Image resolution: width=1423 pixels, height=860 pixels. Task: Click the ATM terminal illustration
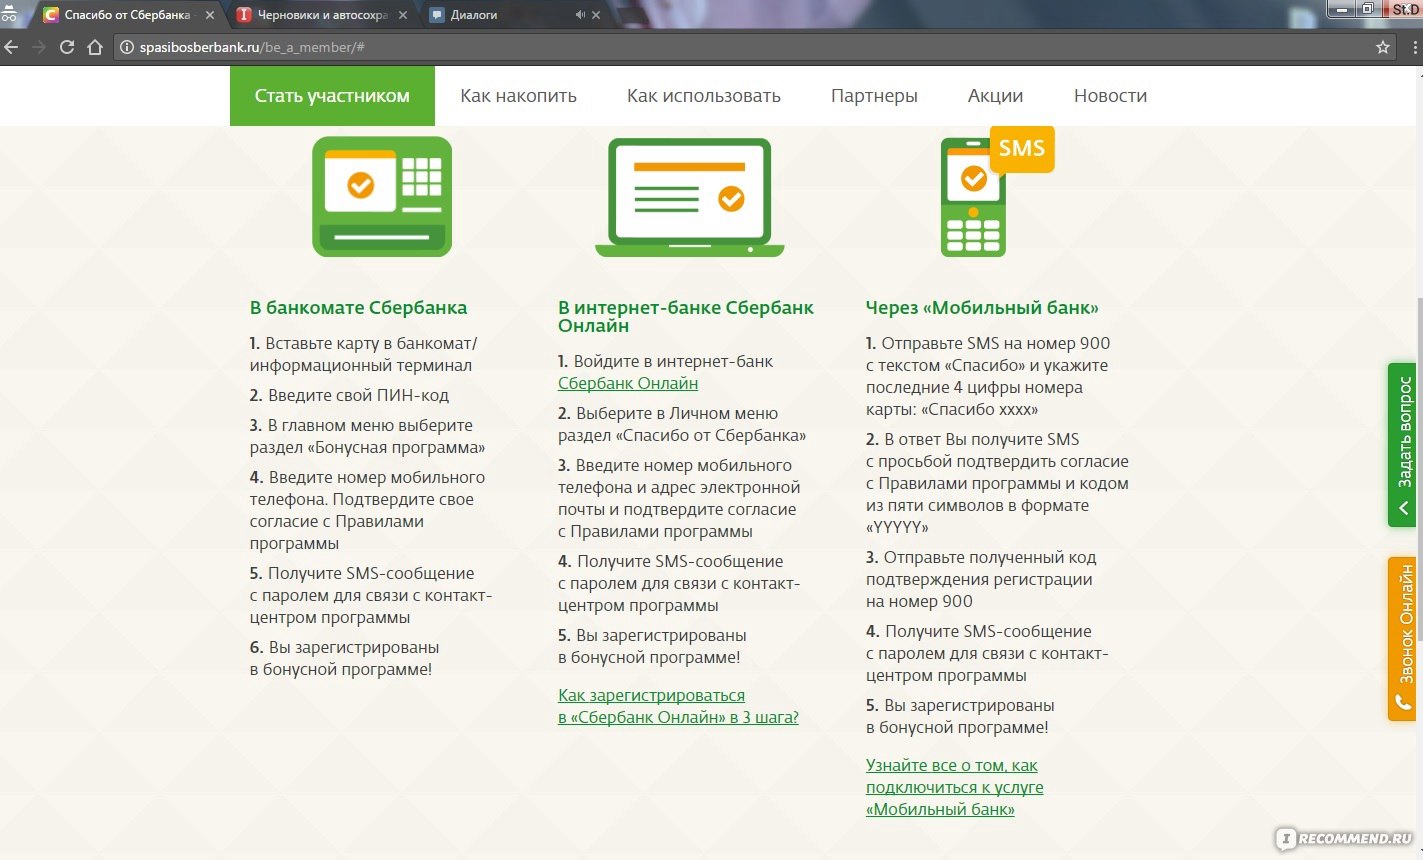[x=382, y=197]
